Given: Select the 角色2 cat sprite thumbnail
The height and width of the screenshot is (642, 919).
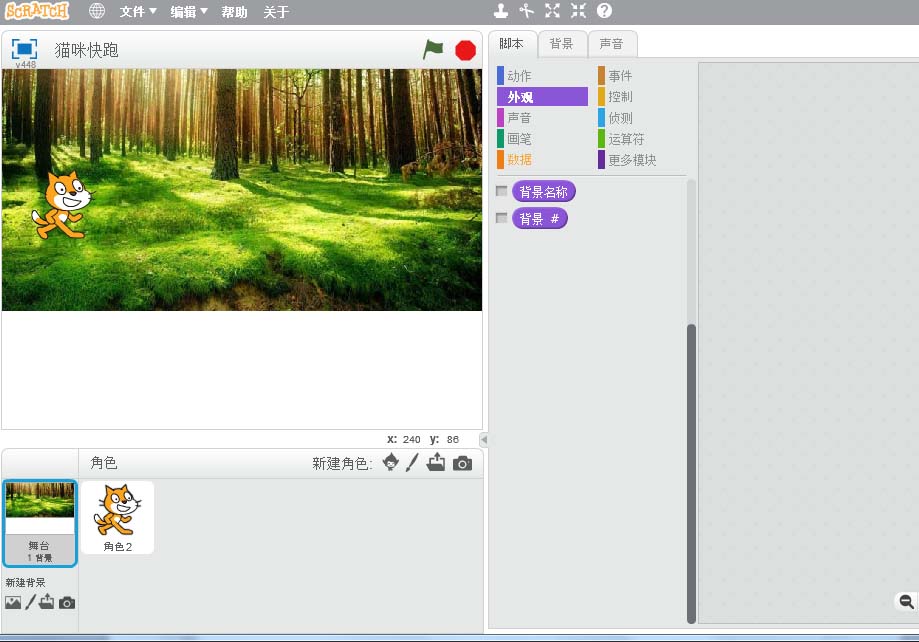Looking at the screenshot, I should pyautogui.click(x=118, y=517).
